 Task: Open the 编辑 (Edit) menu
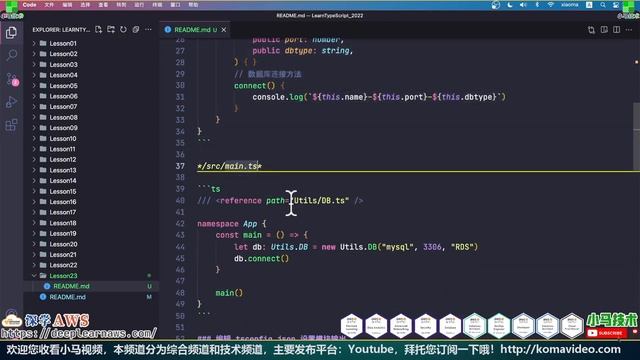[x=67, y=5]
